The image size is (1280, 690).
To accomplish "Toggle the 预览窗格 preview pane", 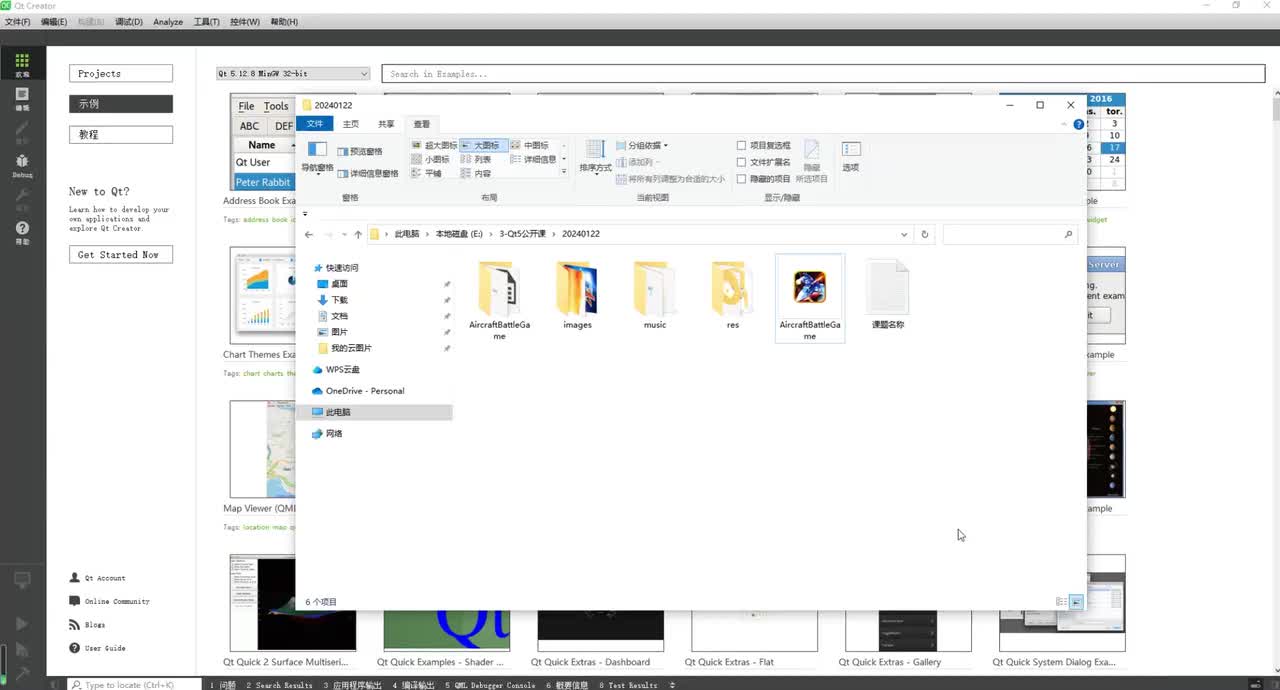I will 360,152.
